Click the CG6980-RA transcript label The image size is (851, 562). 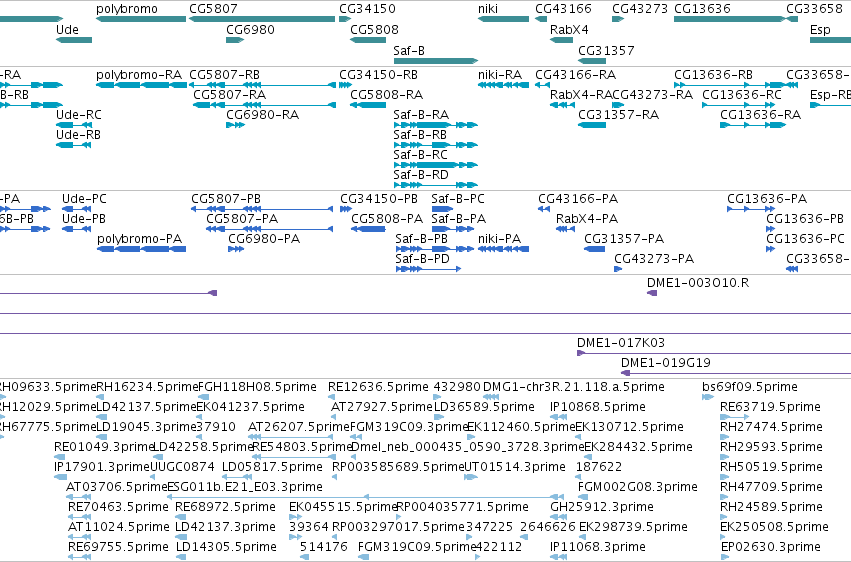(263, 114)
